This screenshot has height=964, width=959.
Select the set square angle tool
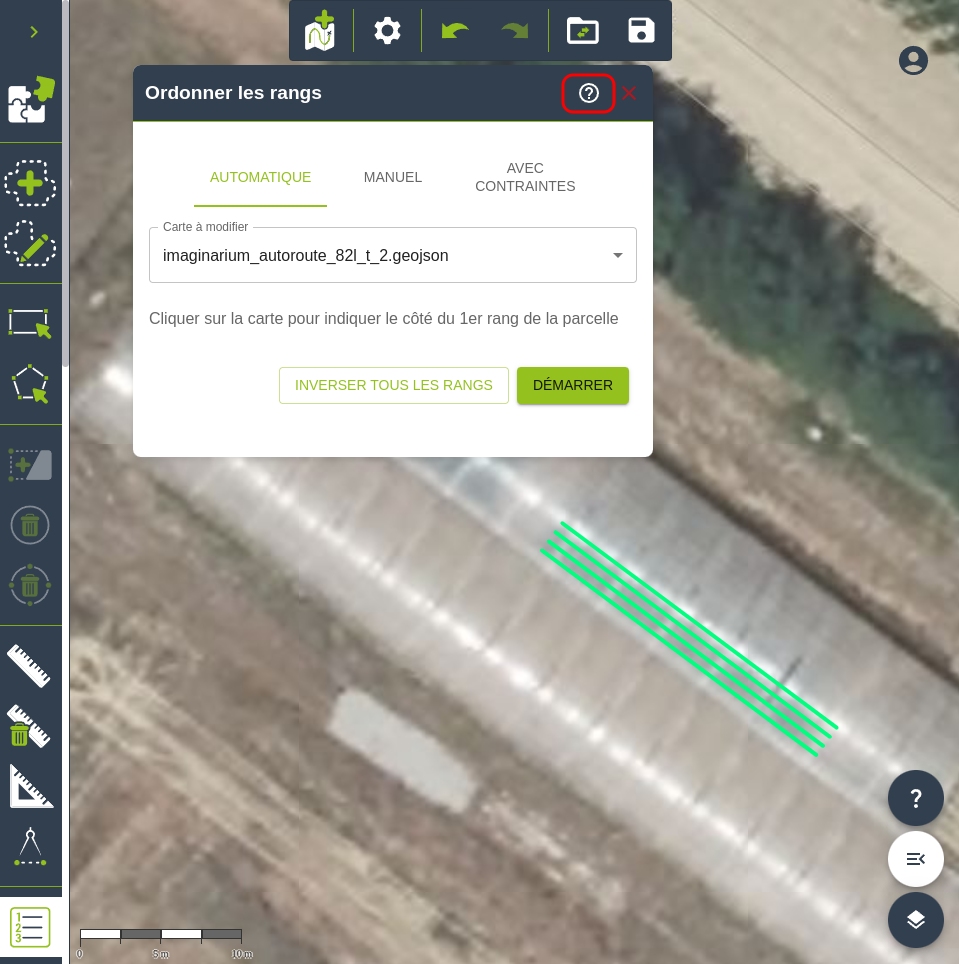[x=30, y=786]
